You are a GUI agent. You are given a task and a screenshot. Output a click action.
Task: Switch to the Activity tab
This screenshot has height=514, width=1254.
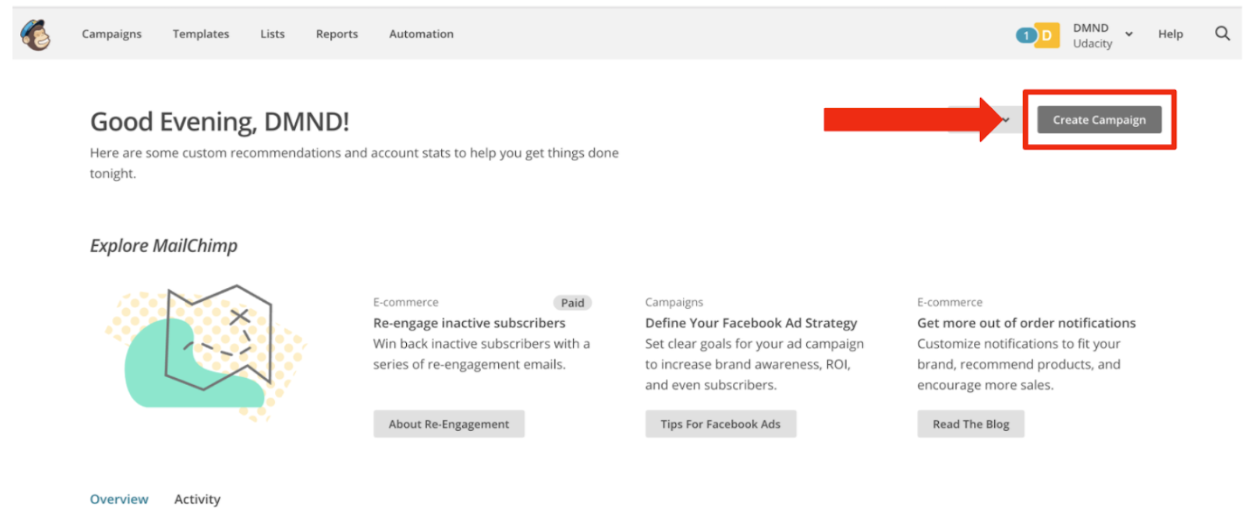tap(197, 499)
